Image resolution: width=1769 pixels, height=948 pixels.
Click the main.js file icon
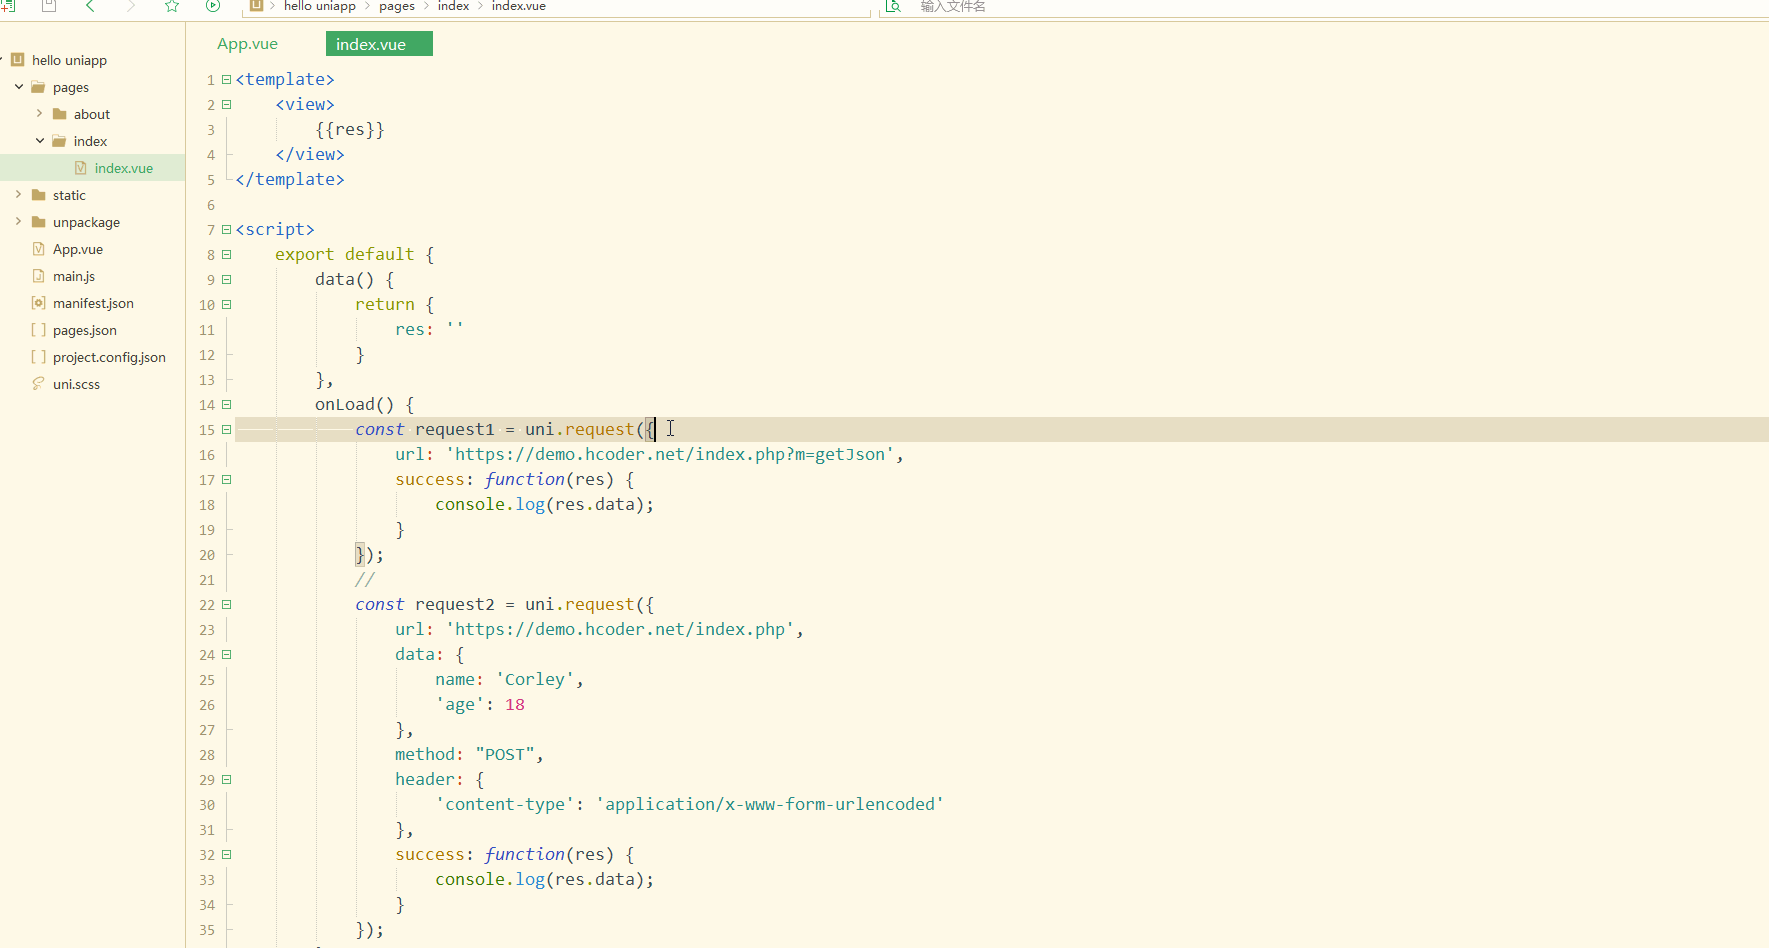click(x=38, y=276)
